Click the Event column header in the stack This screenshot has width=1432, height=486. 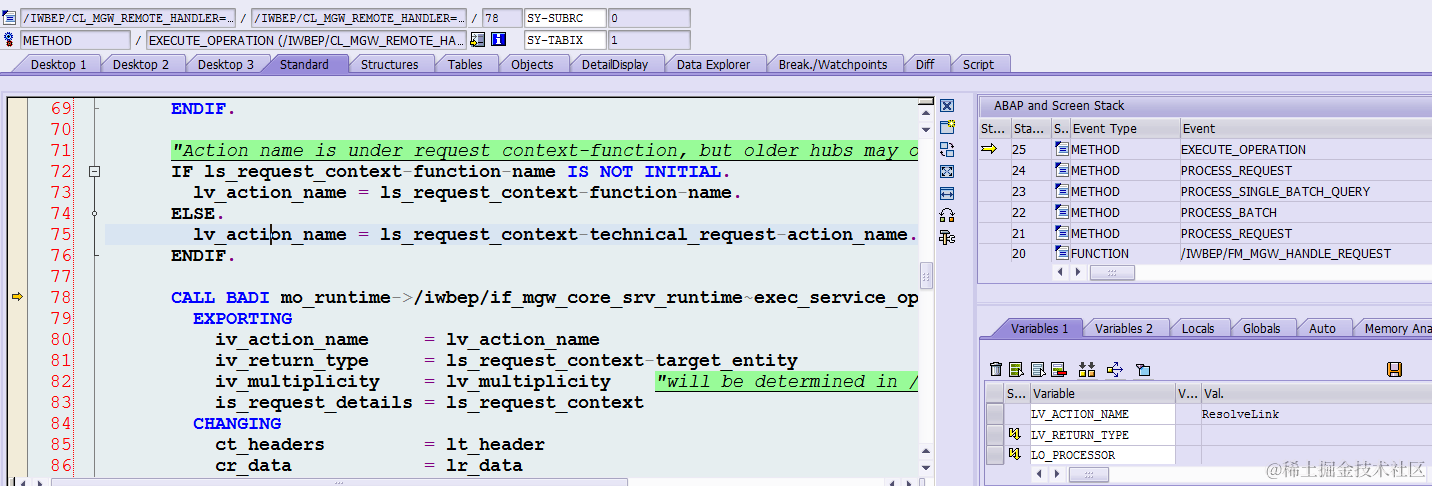[x=1304, y=128]
